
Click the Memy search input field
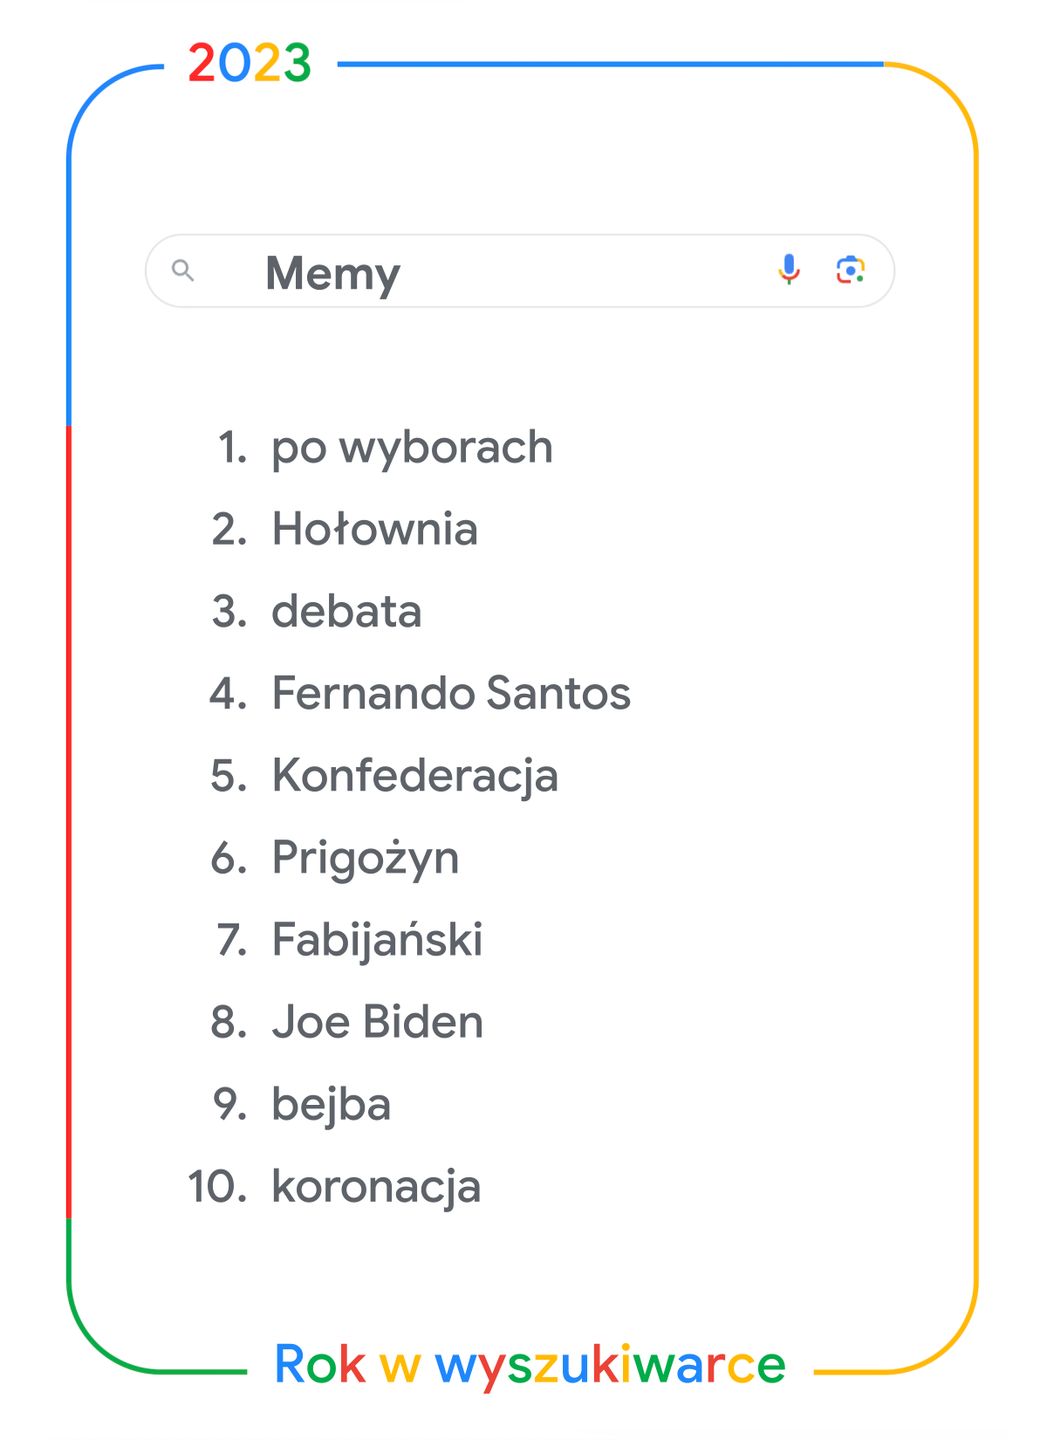click(480, 272)
